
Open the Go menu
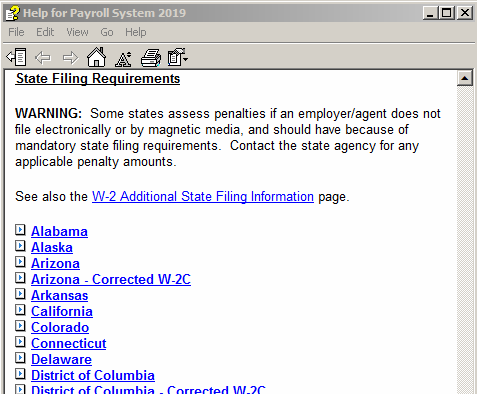[x=107, y=32]
